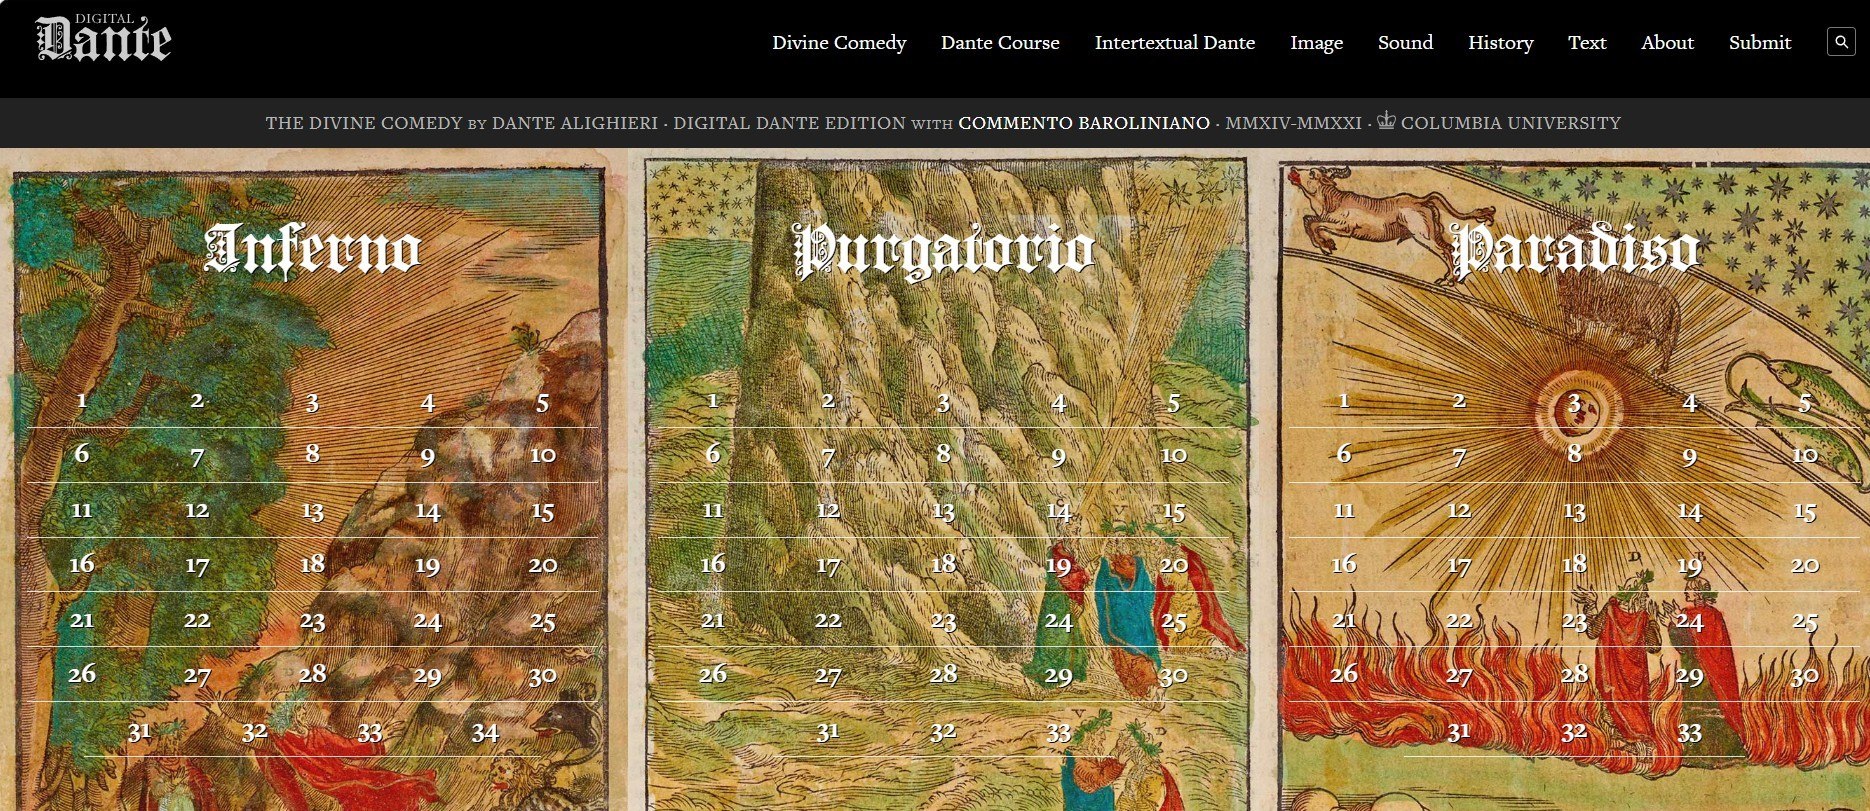
Task: Open Purgatorio canto 16
Action: 713,564
